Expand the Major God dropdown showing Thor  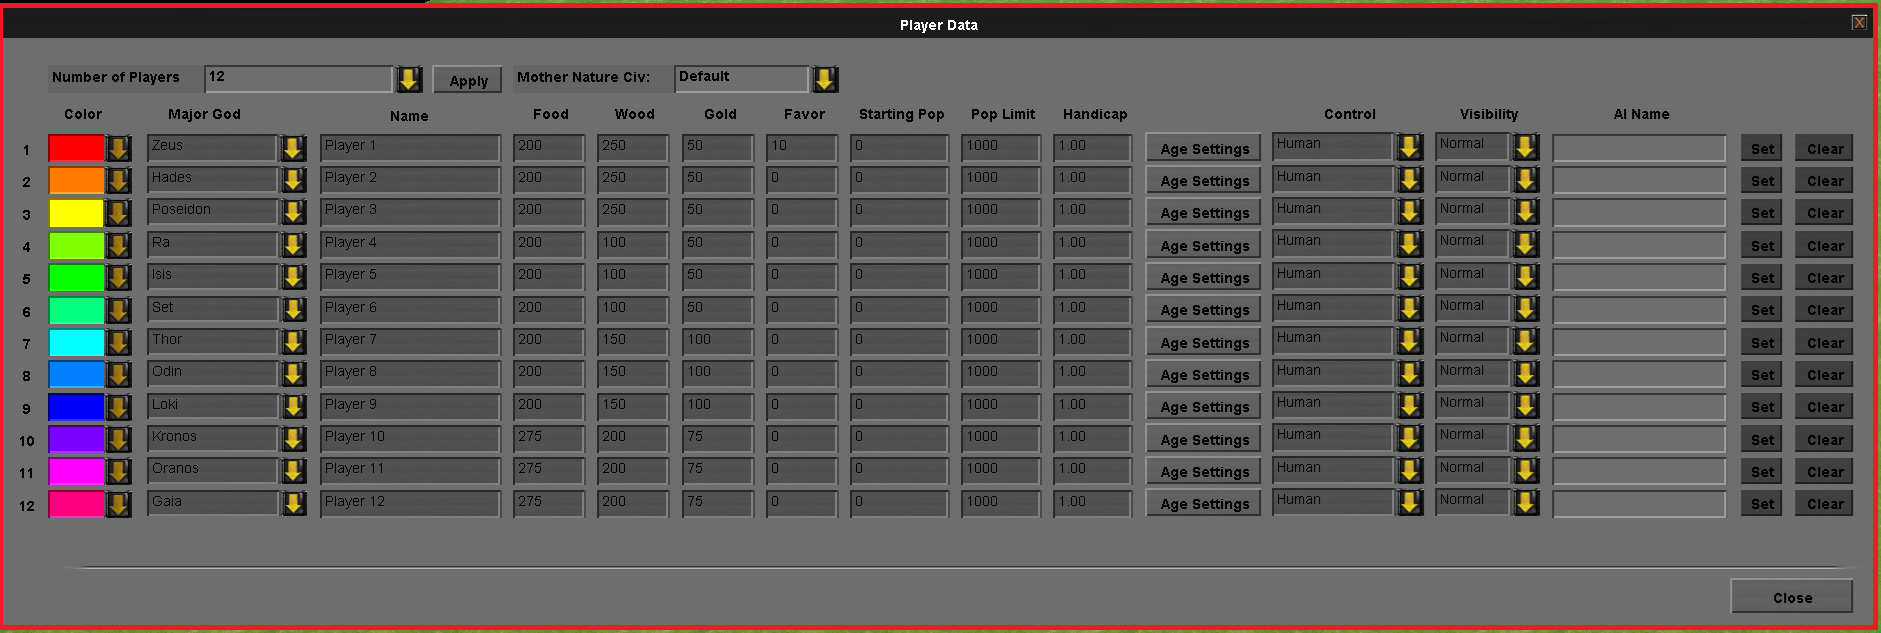point(293,343)
